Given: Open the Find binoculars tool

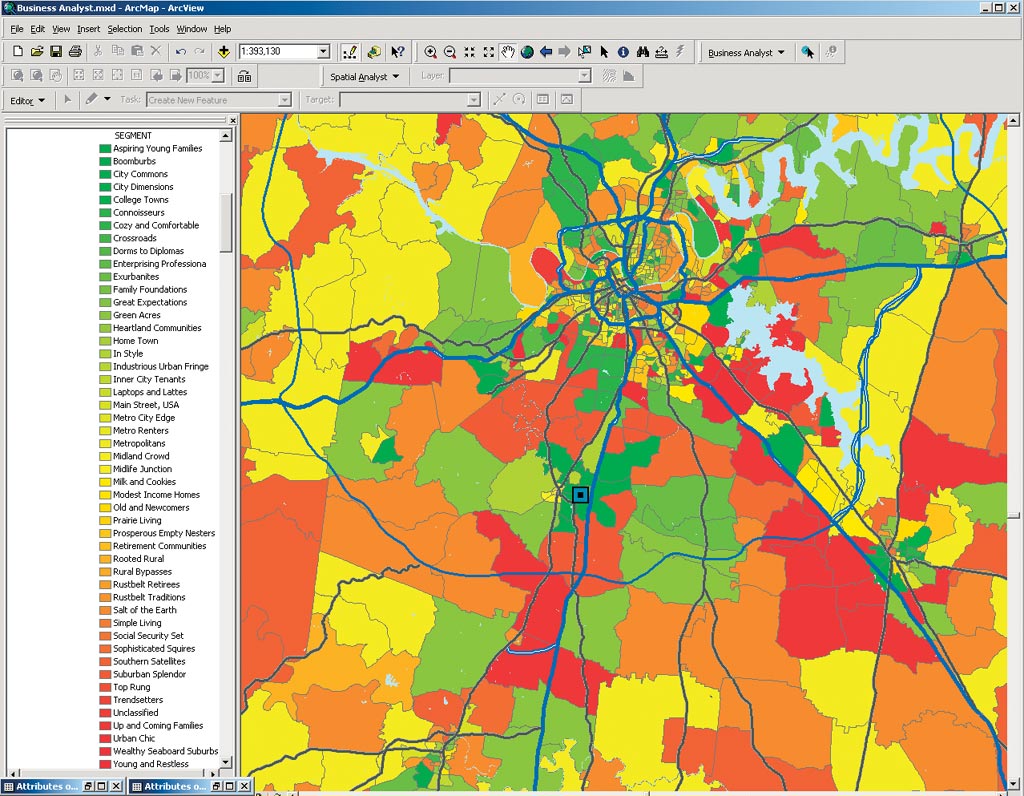Looking at the screenshot, I should tap(643, 52).
